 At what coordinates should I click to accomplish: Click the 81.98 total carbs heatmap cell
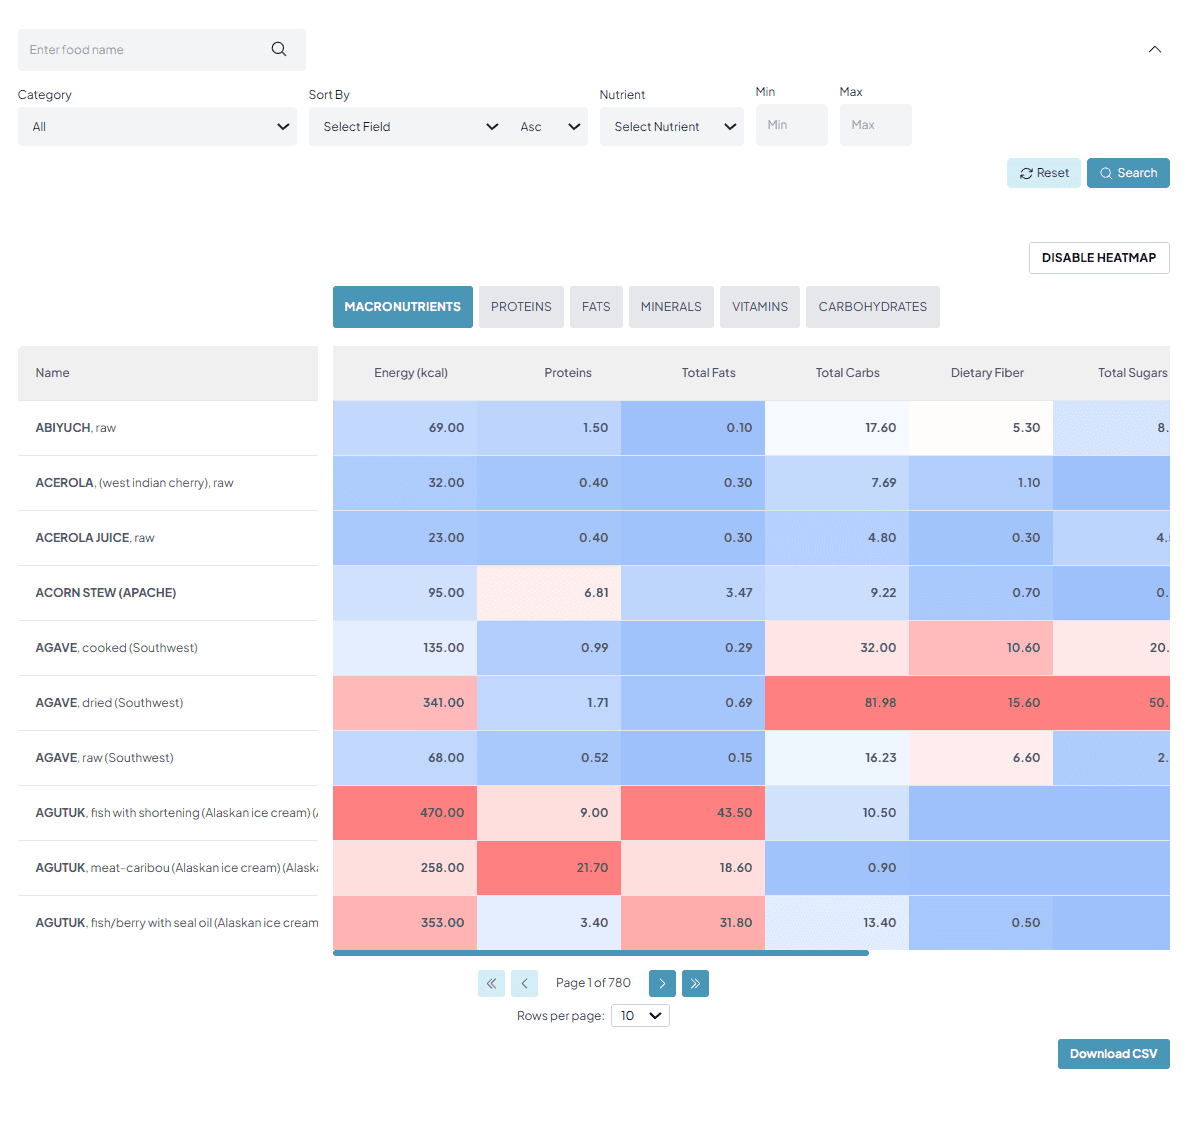(x=837, y=703)
